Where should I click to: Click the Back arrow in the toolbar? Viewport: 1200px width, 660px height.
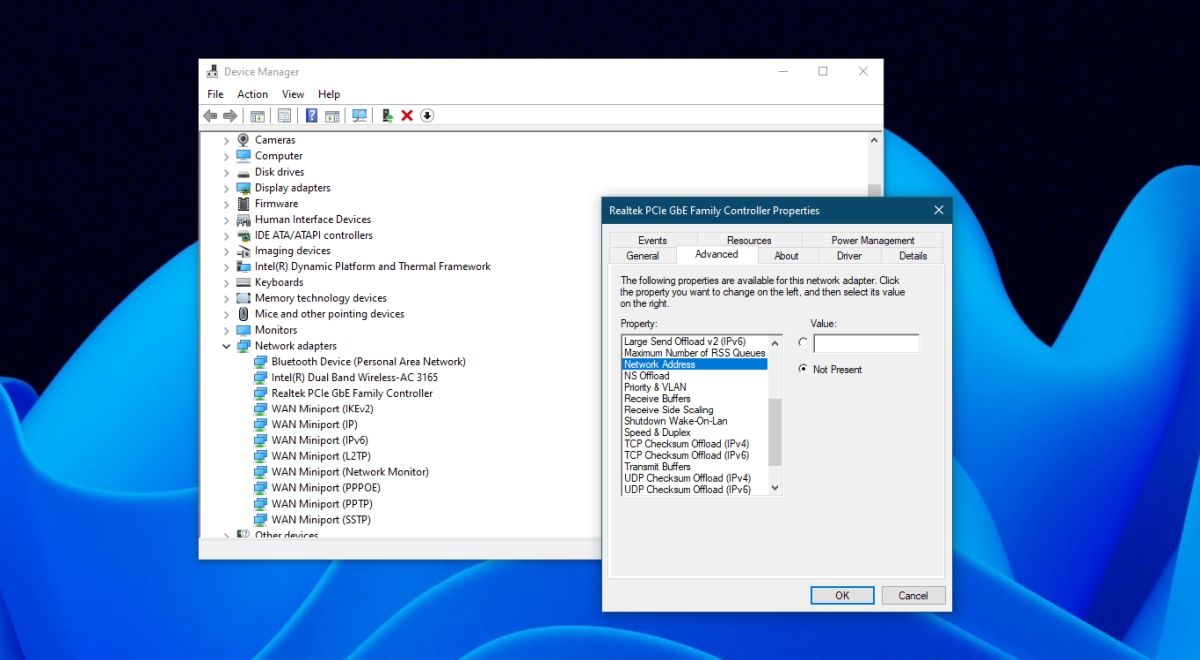(210, 116)
